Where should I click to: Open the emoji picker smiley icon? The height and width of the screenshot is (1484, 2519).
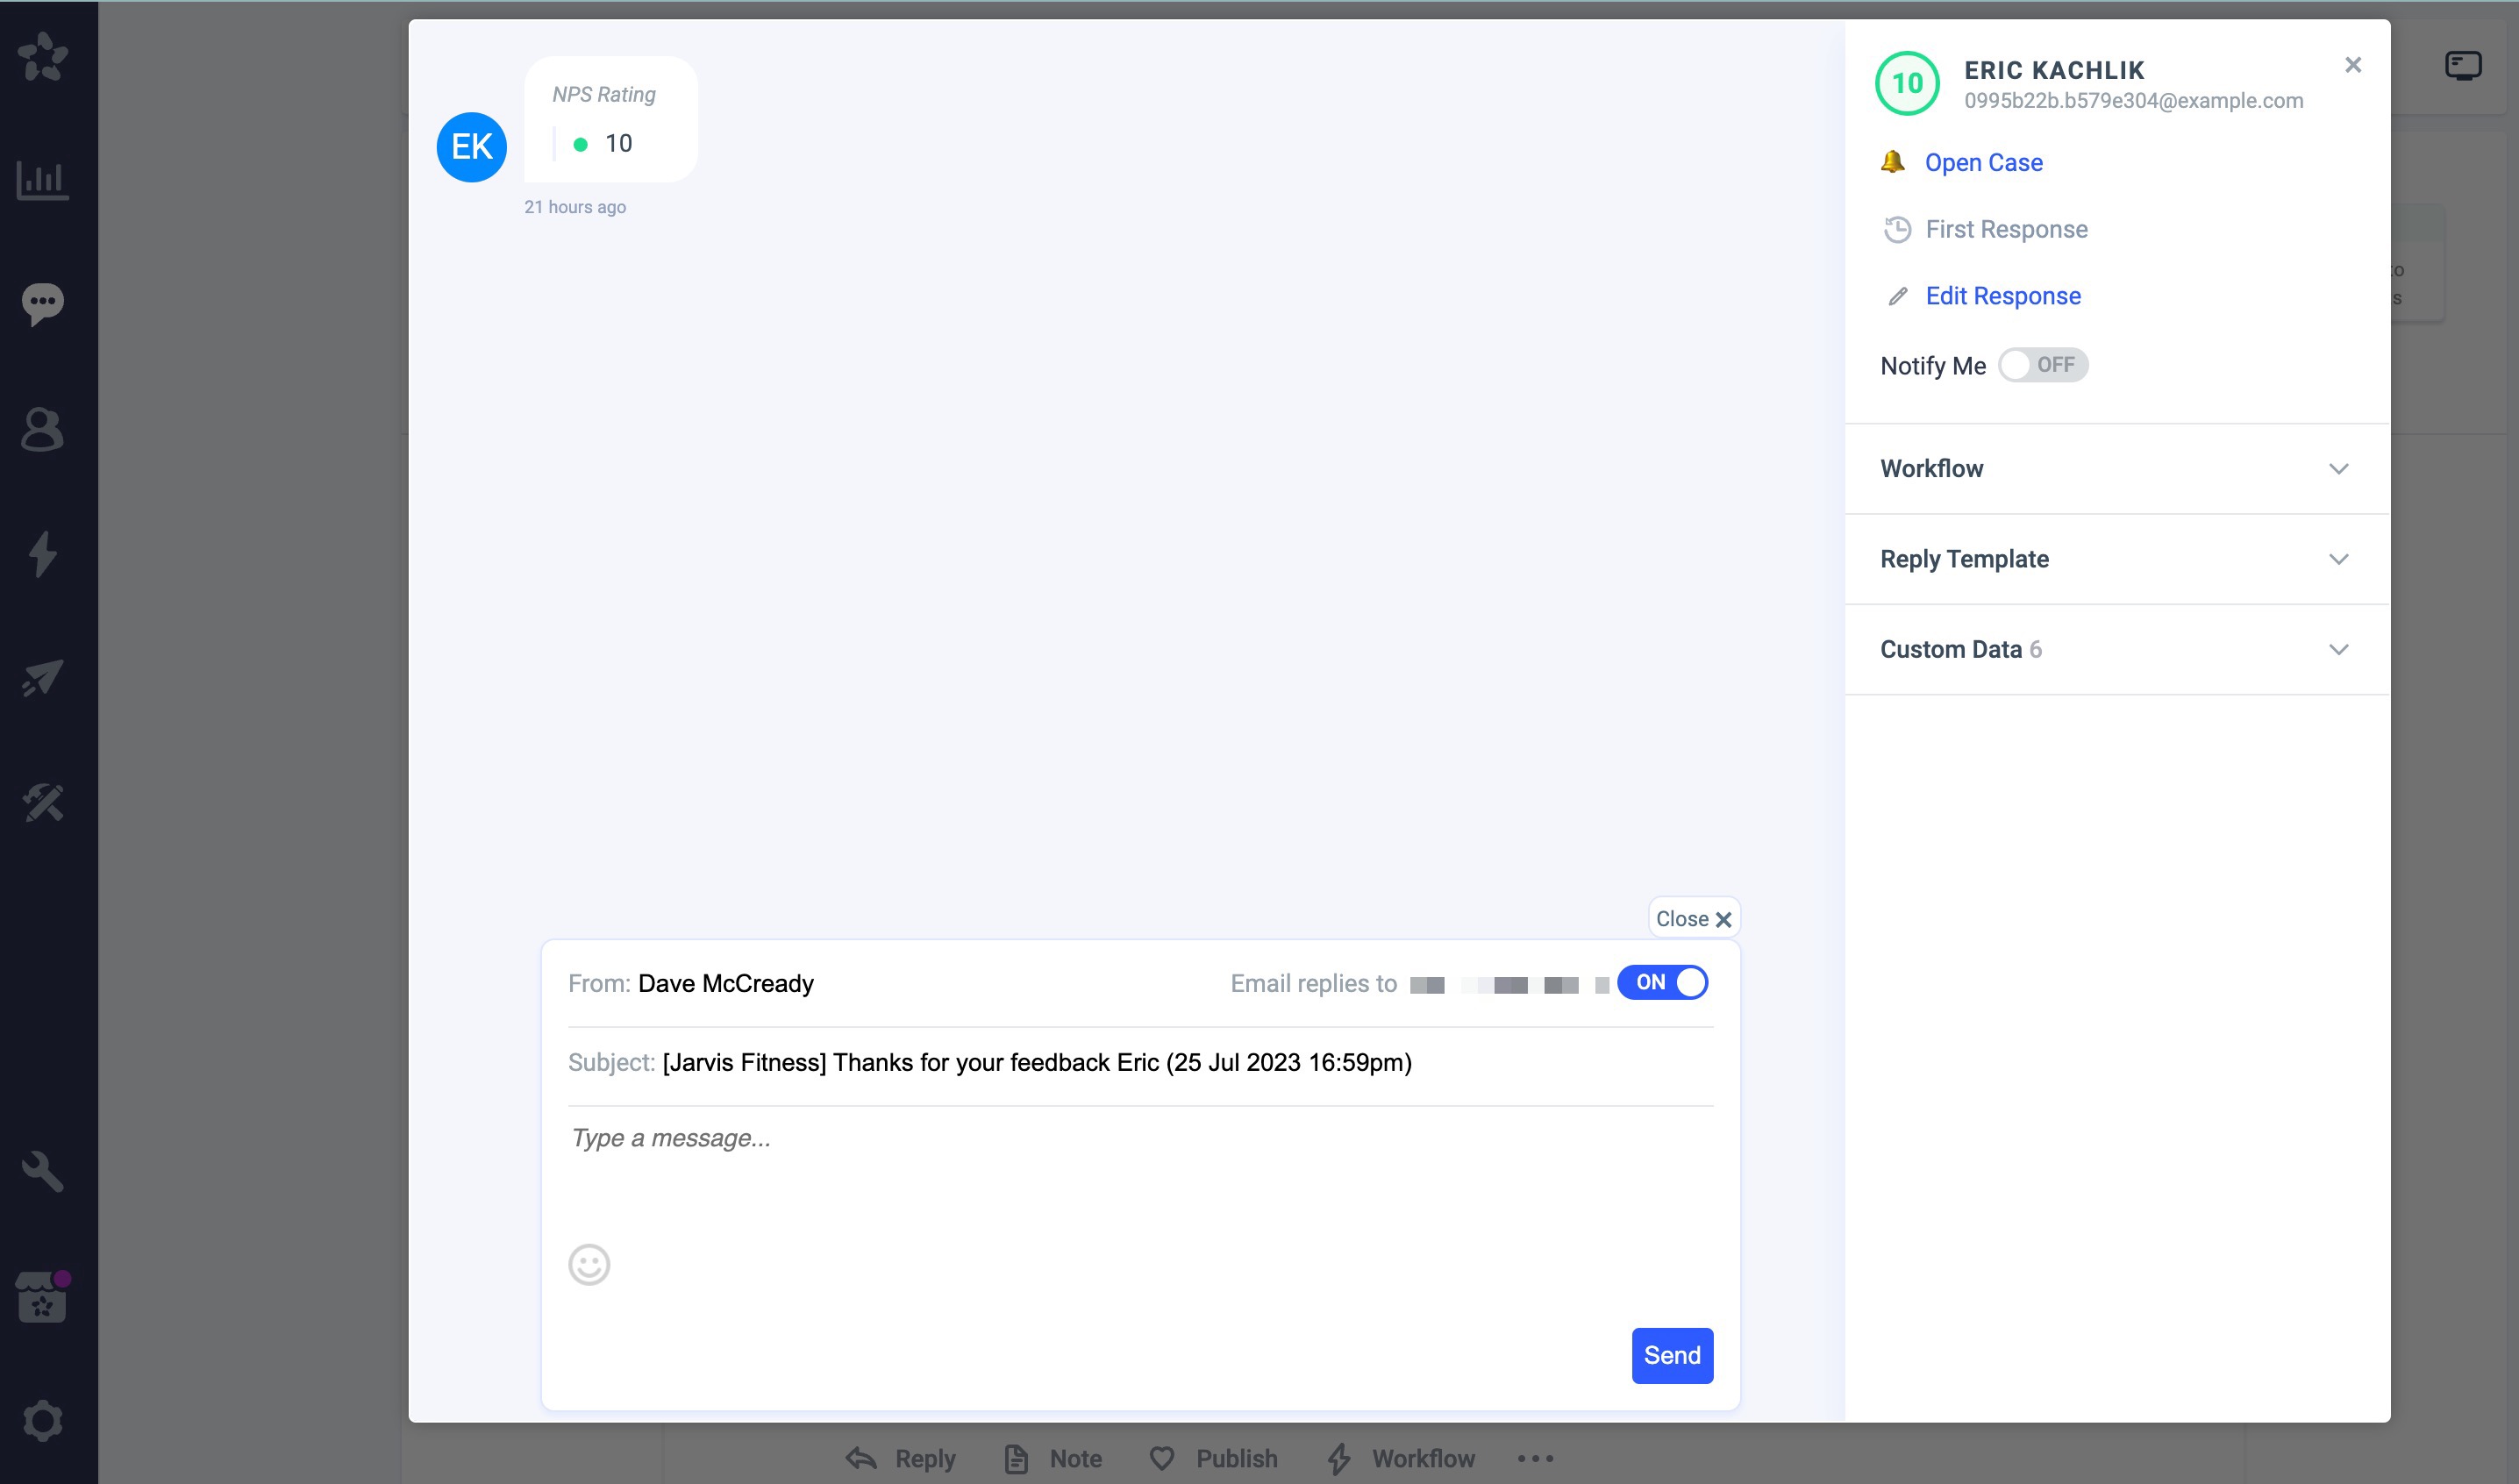[589, 1265]
